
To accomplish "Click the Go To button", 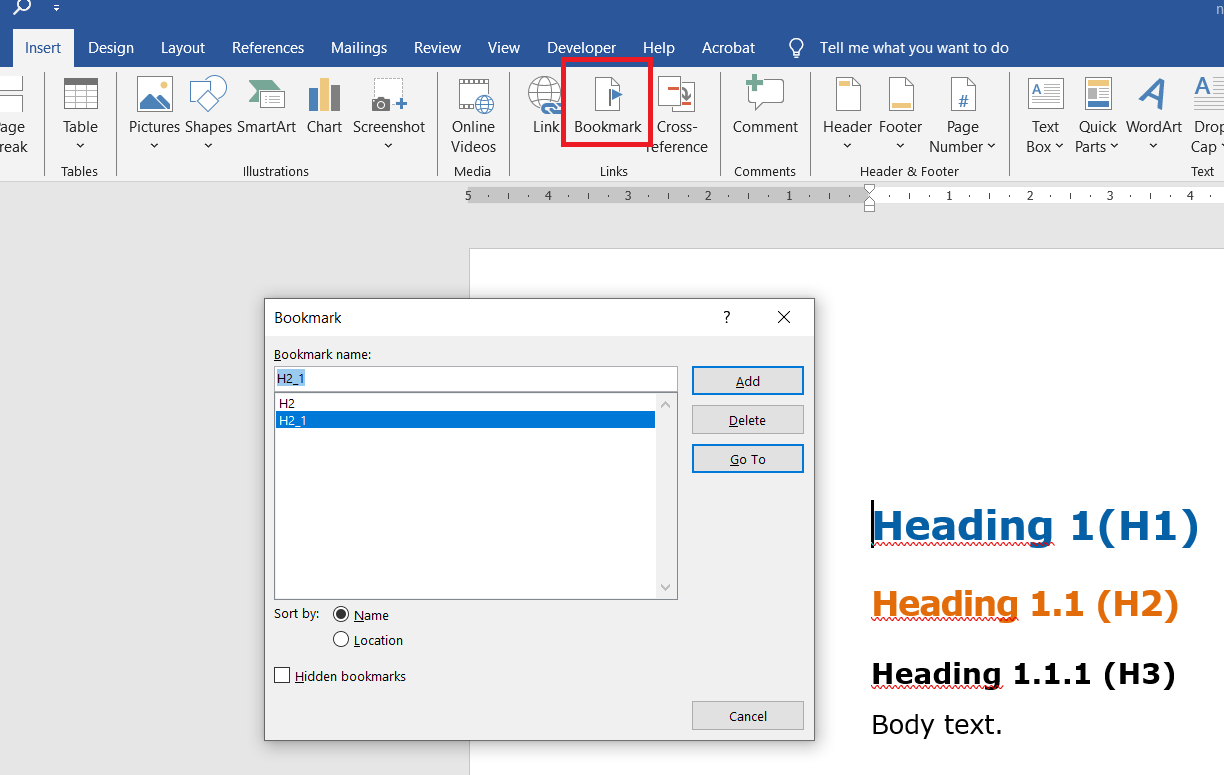I will [748, 459].
